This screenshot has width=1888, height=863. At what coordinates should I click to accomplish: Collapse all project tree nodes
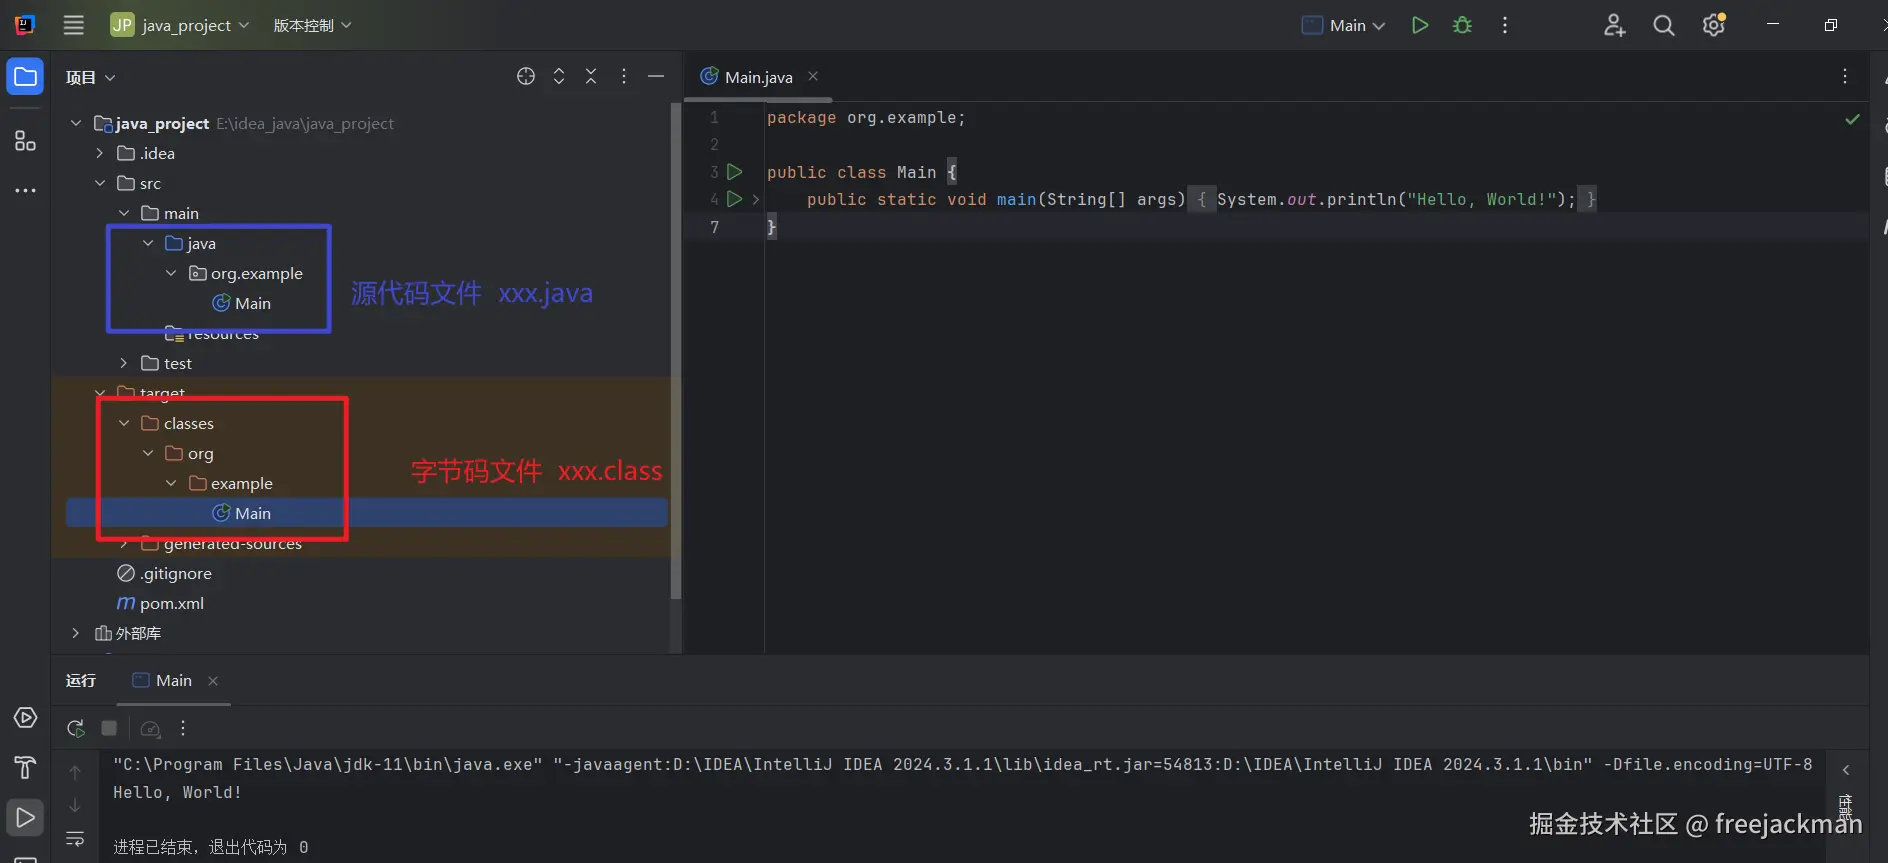(x=591, y=77)
